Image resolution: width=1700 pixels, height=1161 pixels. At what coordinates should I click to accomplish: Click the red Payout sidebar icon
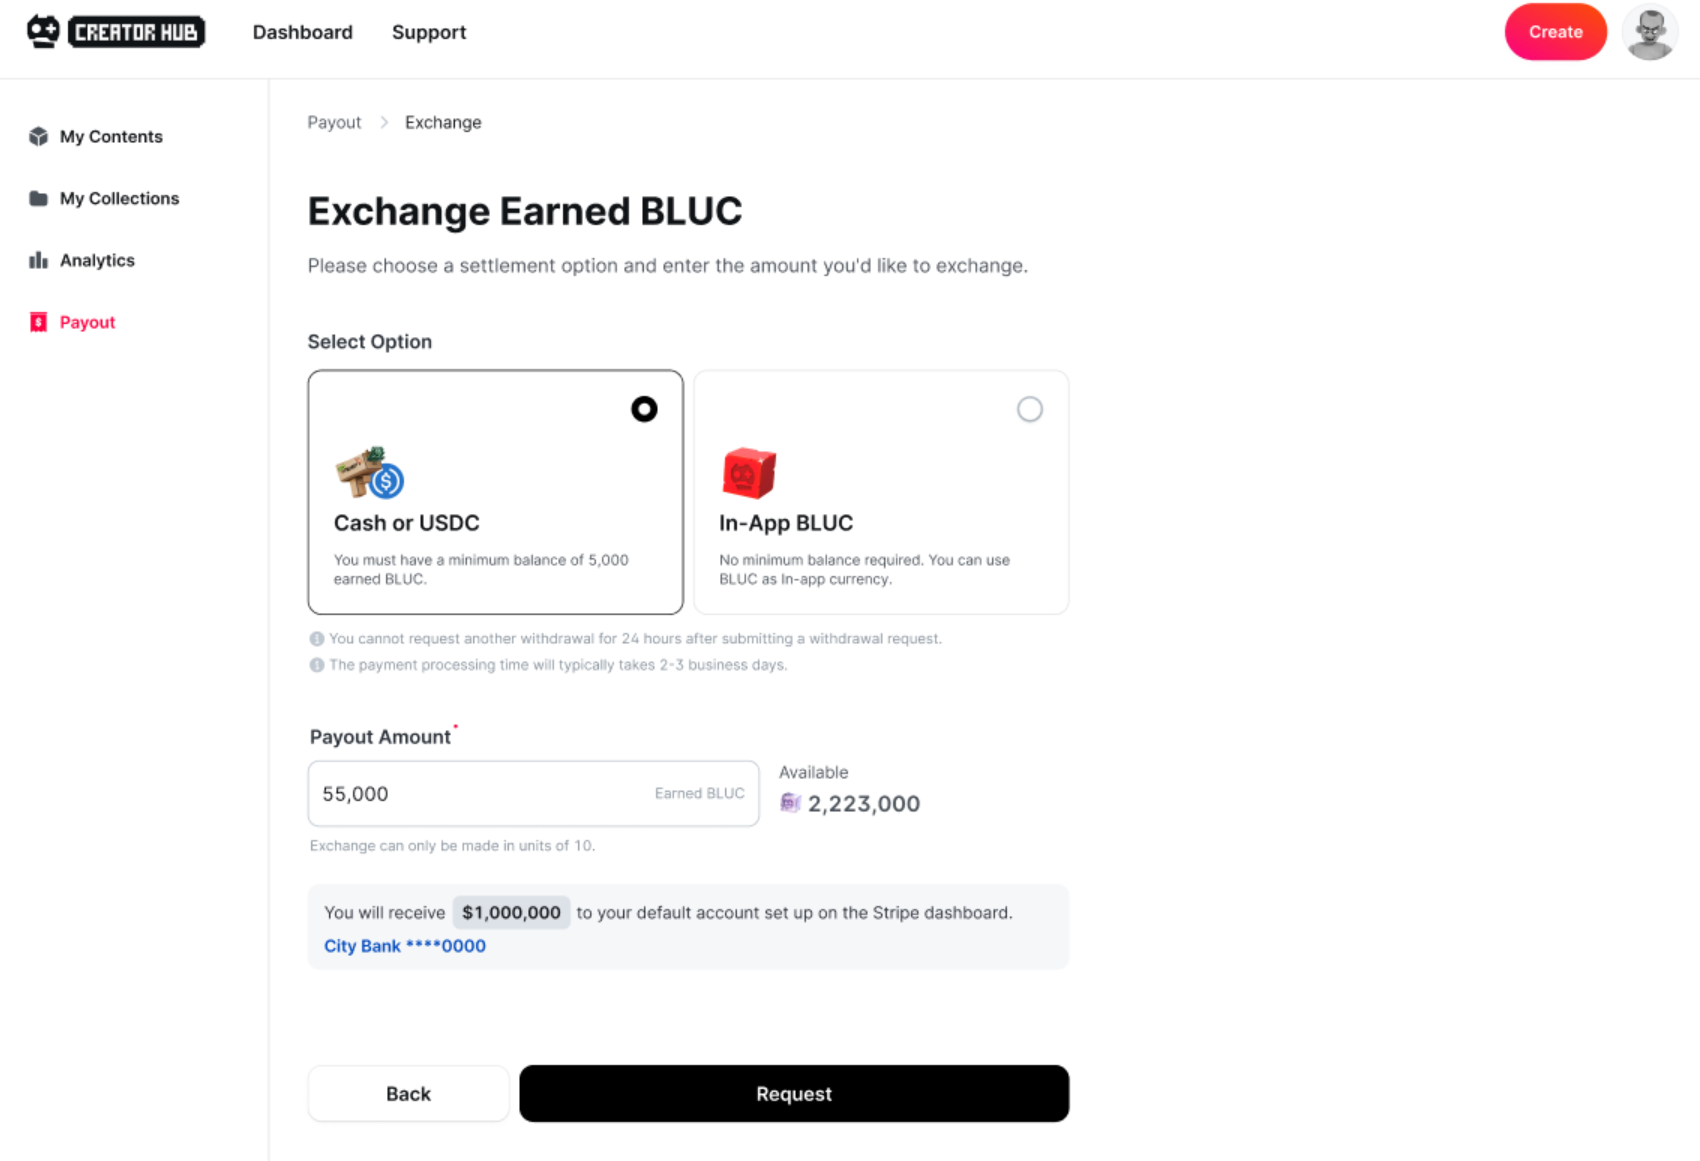pos(39,322)
